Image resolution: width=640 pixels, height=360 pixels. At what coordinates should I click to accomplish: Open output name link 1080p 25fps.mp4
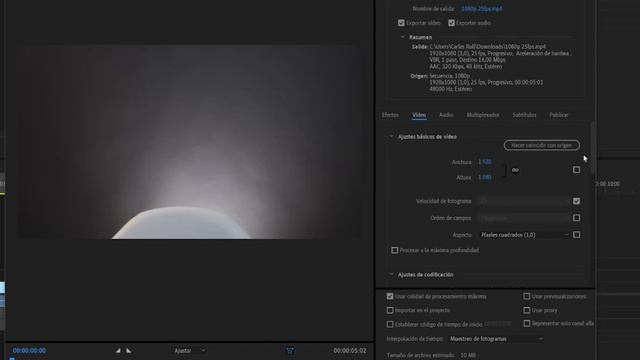(482, 9)
